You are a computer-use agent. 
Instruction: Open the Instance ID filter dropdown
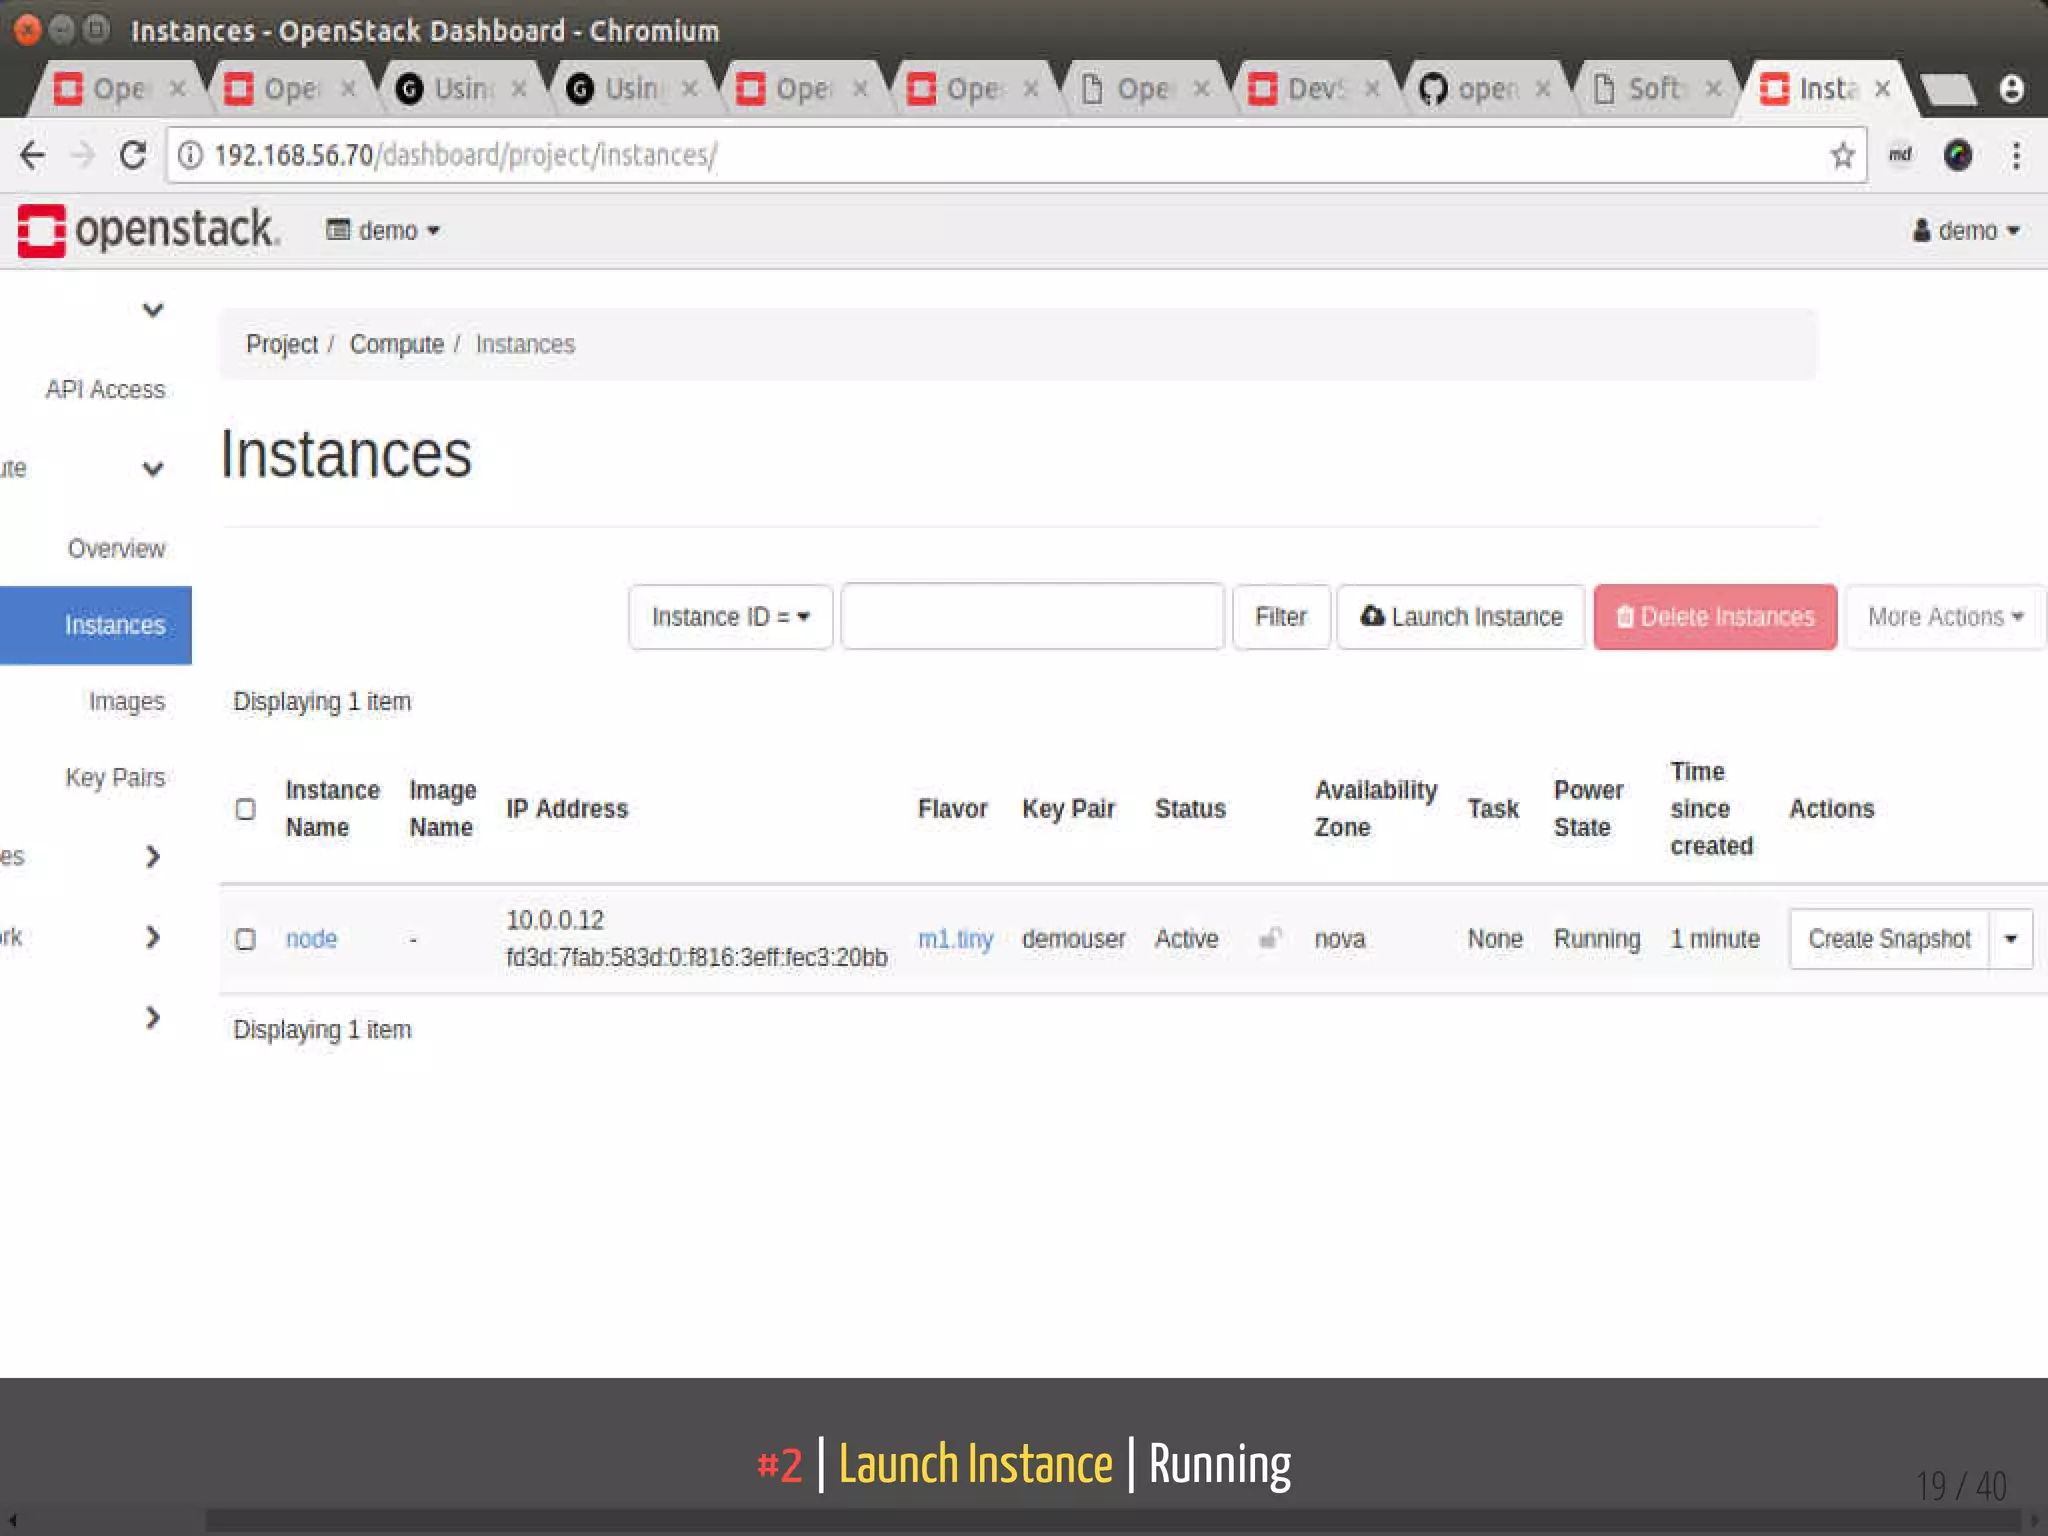coord(730,617)
